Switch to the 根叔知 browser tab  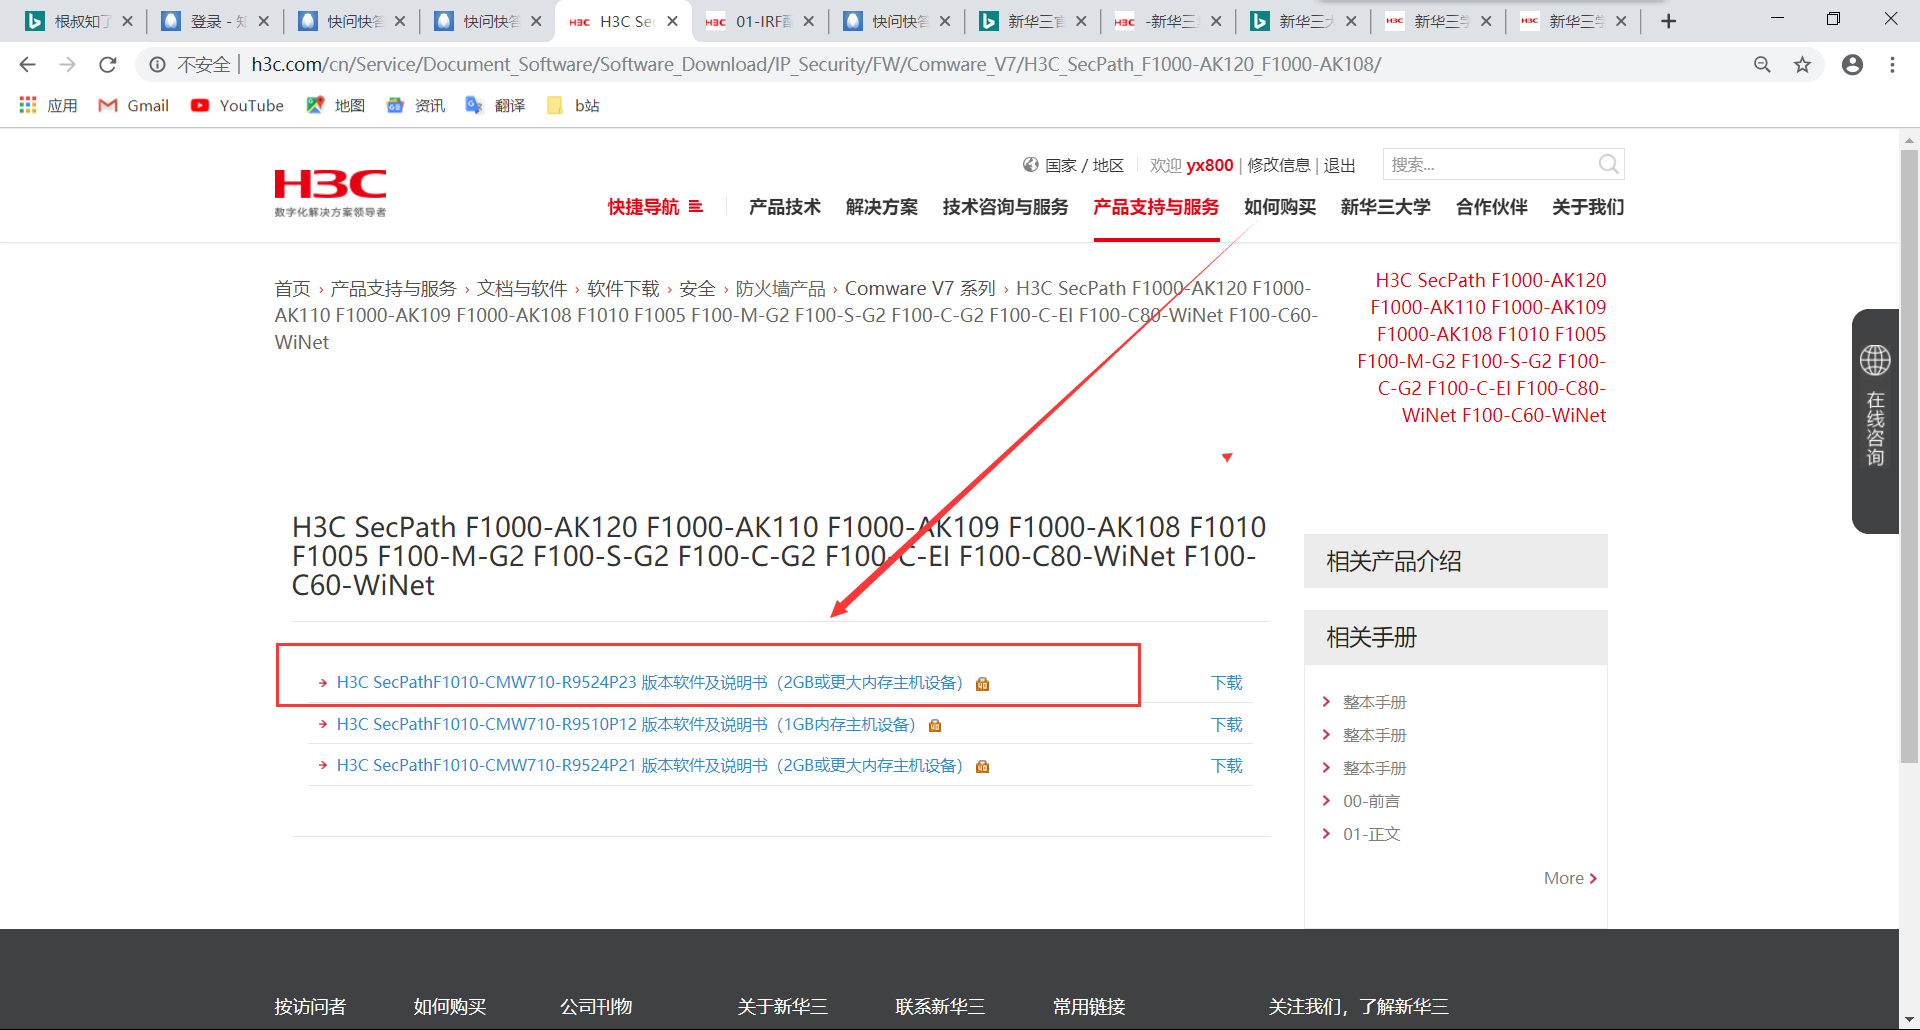tap(78, 21)
